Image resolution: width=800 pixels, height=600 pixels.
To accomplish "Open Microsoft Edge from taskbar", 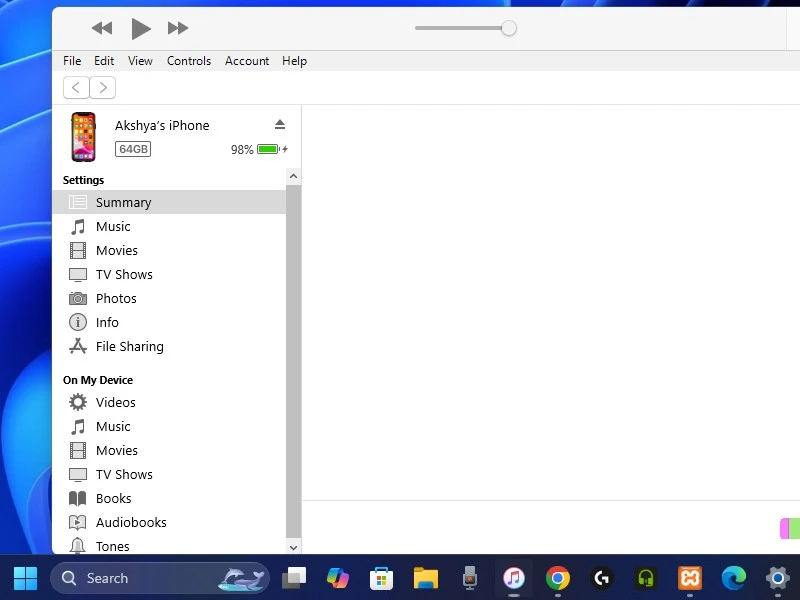I will click(x=734, y=578).
